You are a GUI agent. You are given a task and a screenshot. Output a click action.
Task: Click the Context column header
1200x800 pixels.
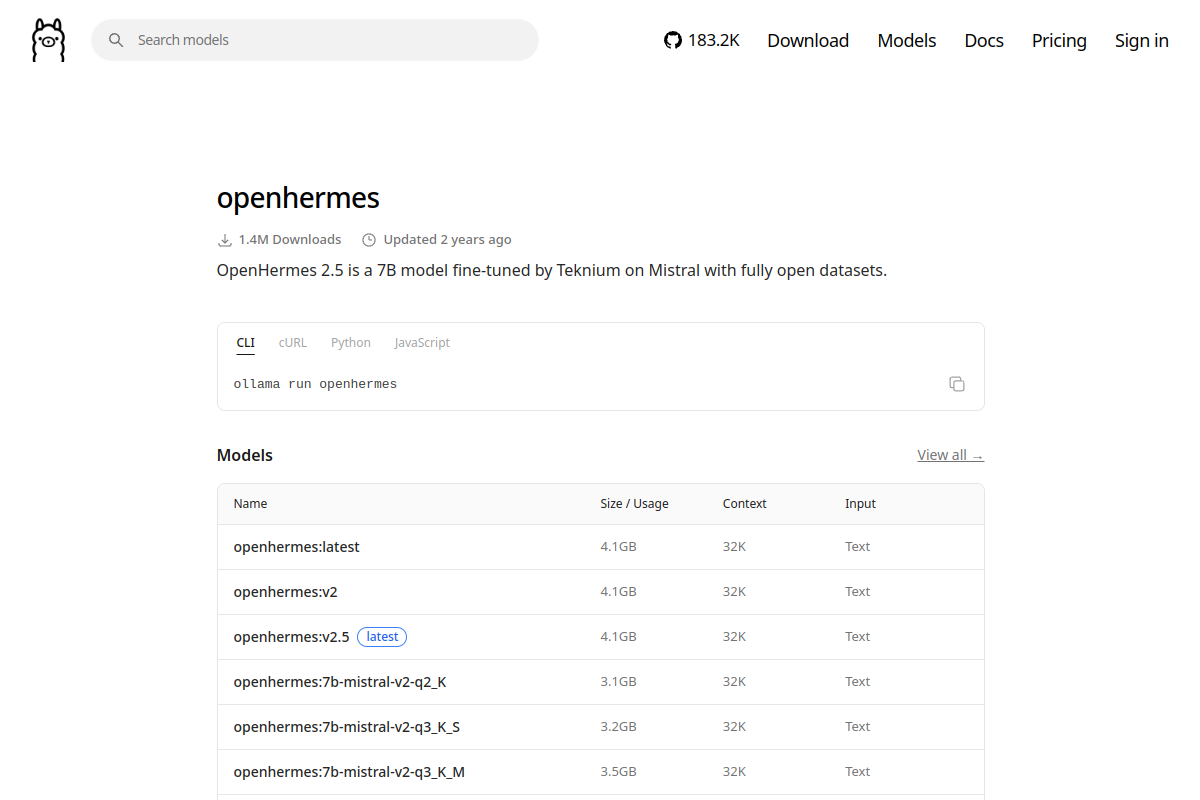tap(745, 504)
